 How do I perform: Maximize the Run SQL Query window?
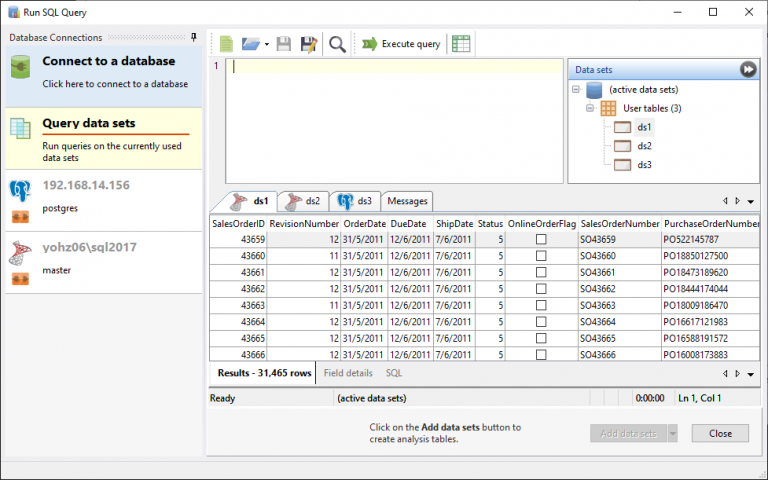(x=713, y=12)
